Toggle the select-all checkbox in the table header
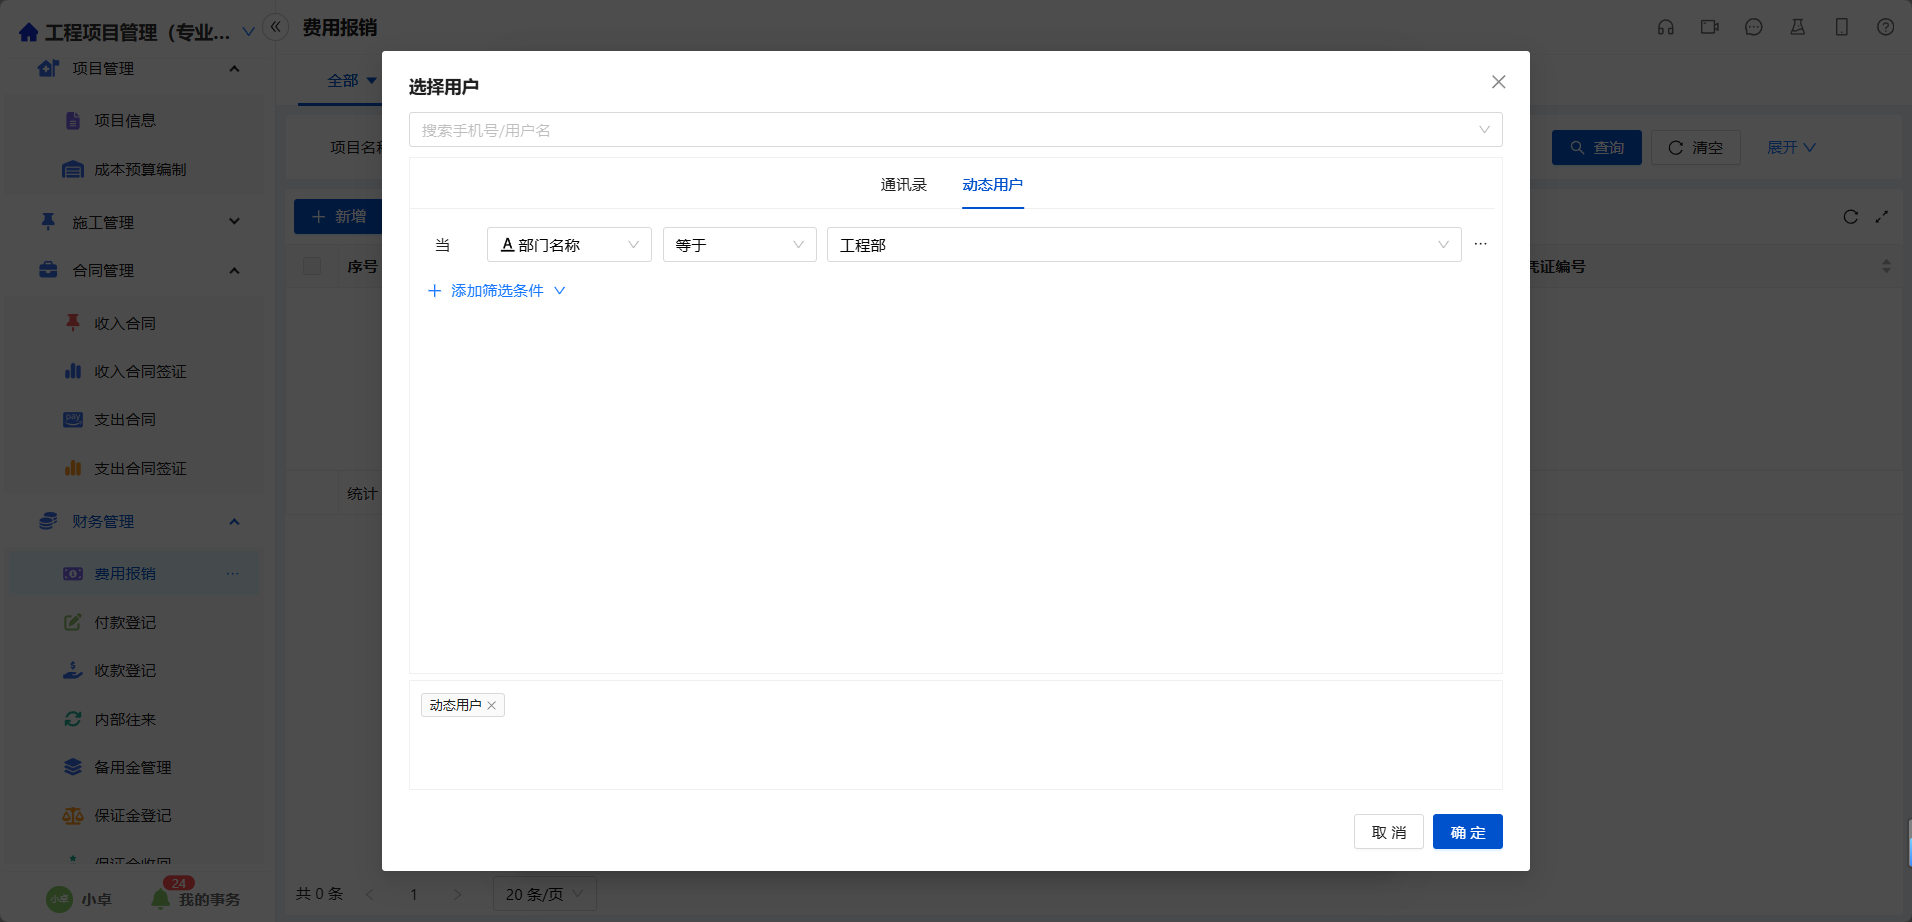The width and height of the screenshot is (1912, 922). point(312,266)
